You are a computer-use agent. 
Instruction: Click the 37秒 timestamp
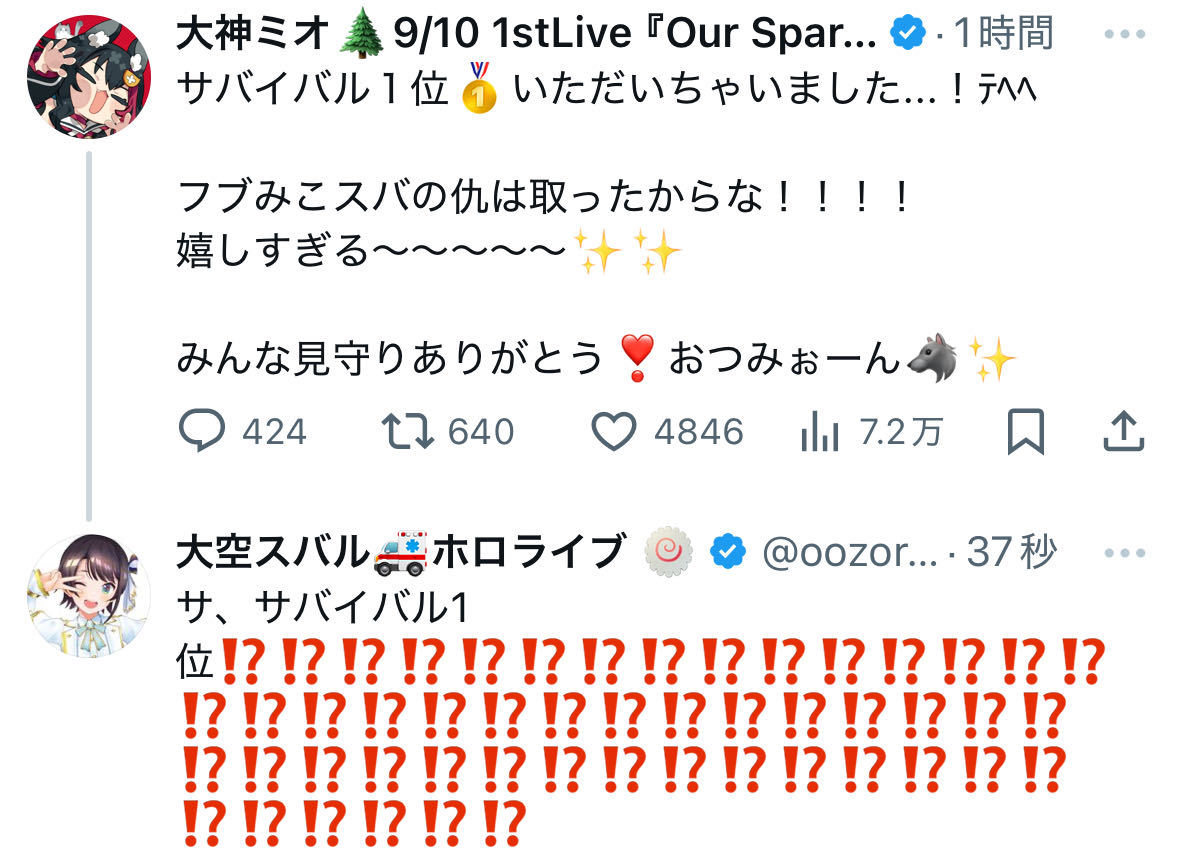click(1012, 552)
